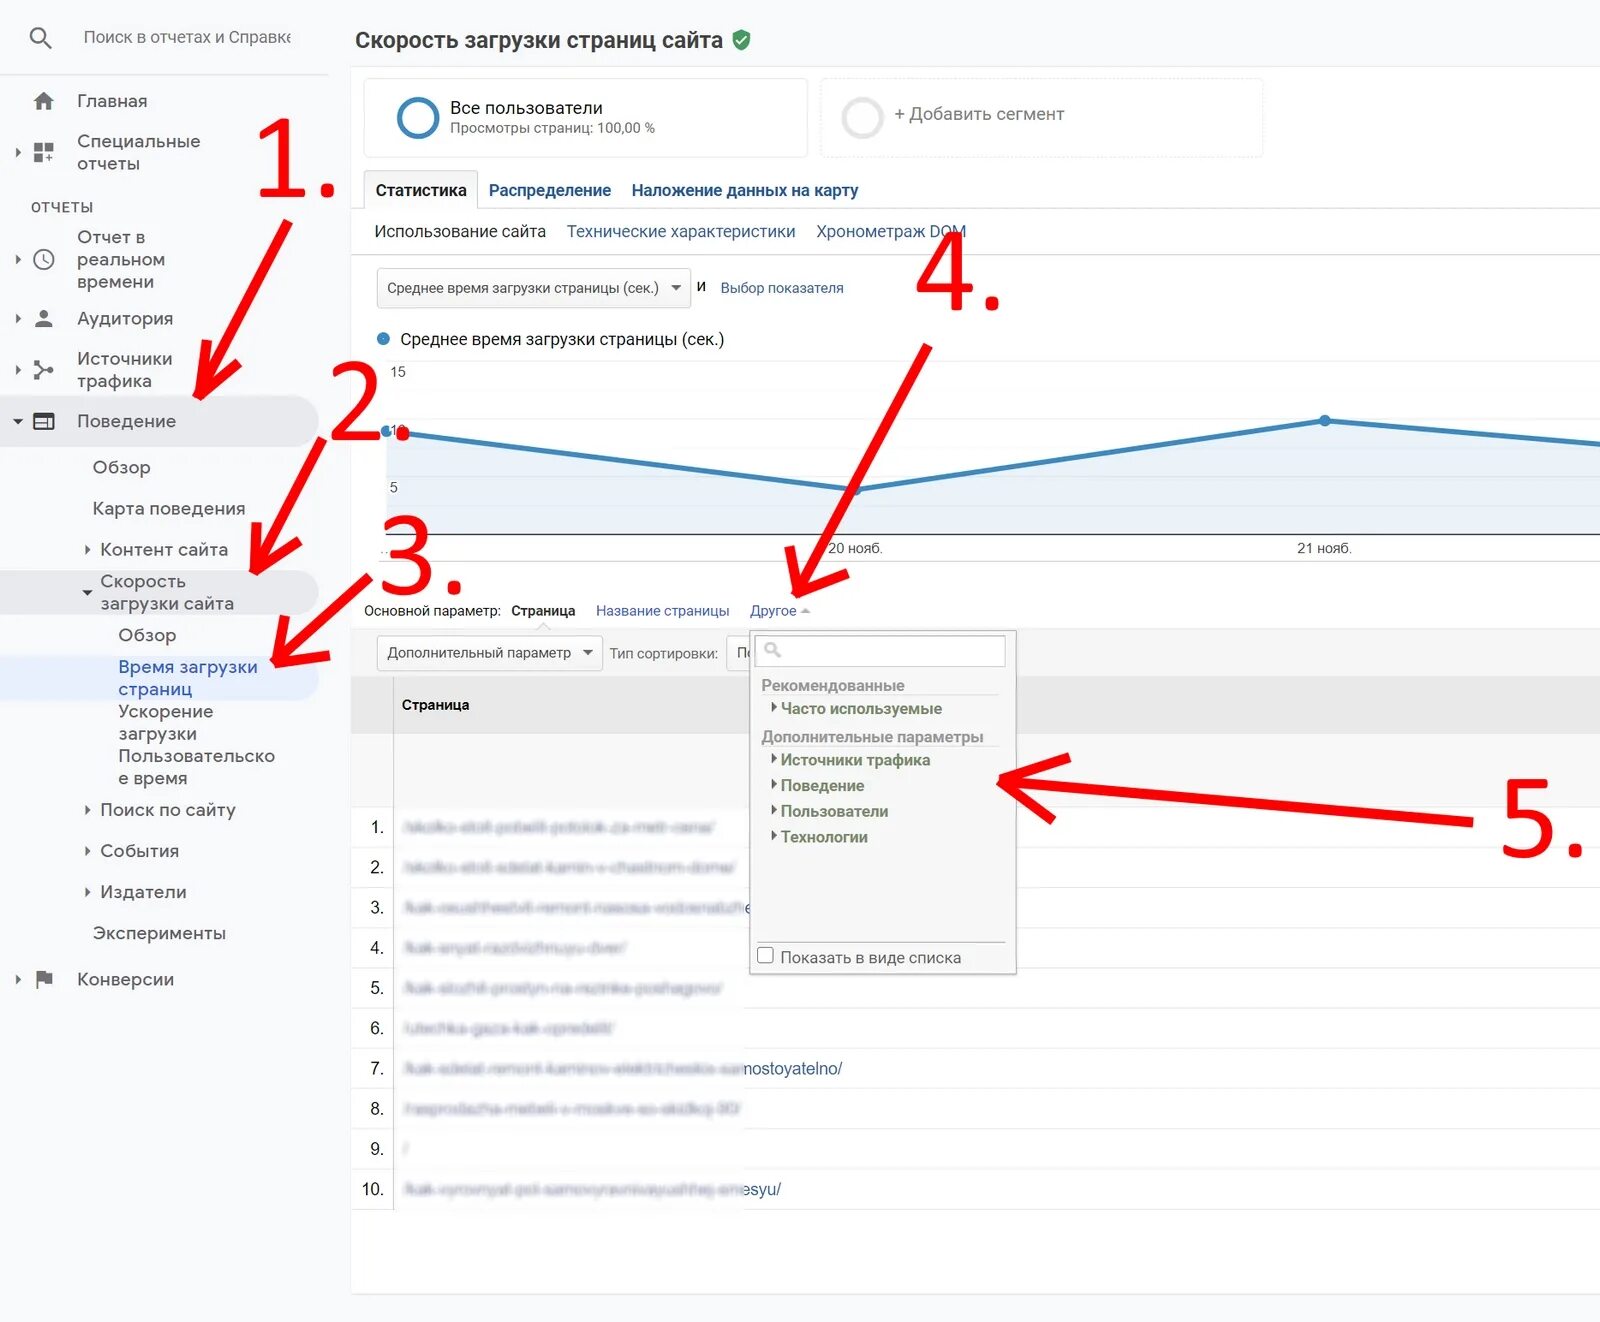Expand Поиск по сайту submenu

tap(88, 810)
